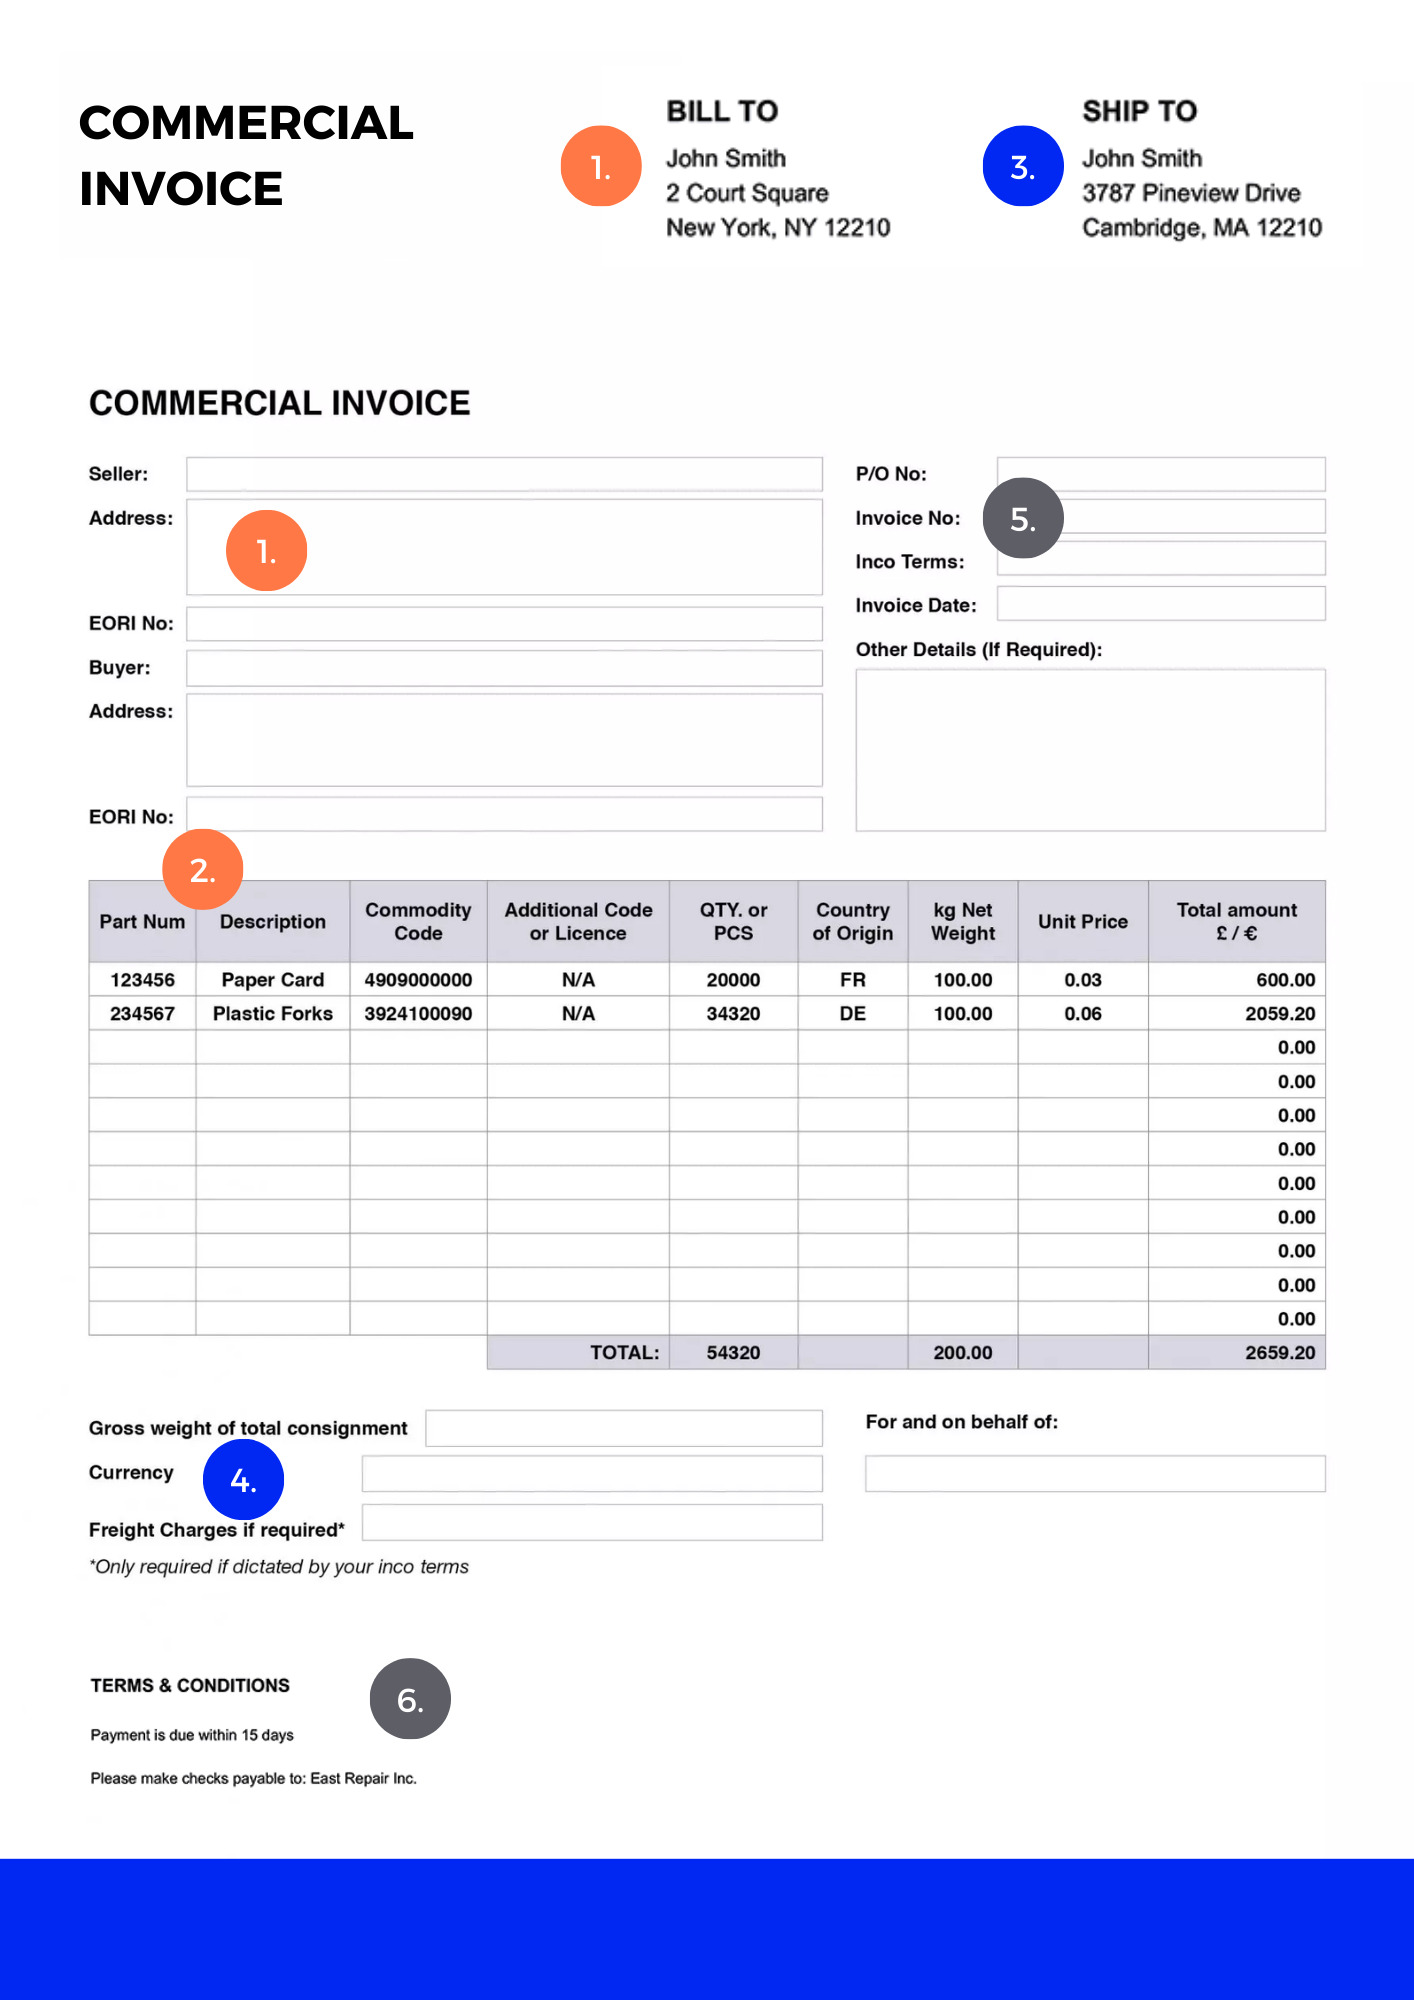Image resolution: width=1414 pixels, height=2000 pixels.
Task: Click 'Please make checks payable to' line
Action: [253, 1778]
